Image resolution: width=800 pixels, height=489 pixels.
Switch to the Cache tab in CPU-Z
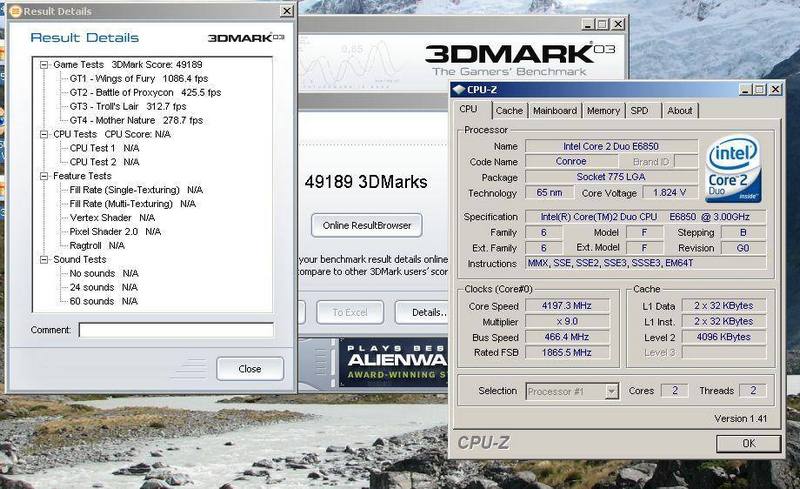[x=509, y=111]
